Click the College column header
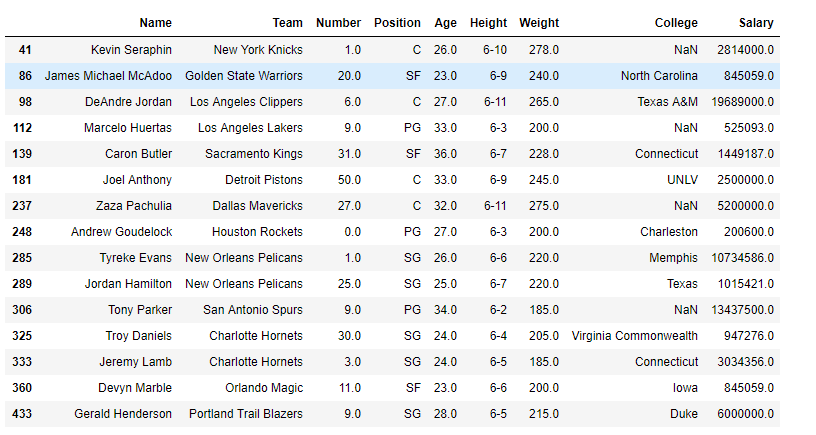This screenshot has height=435, width=816. click(x=676, y=23)
